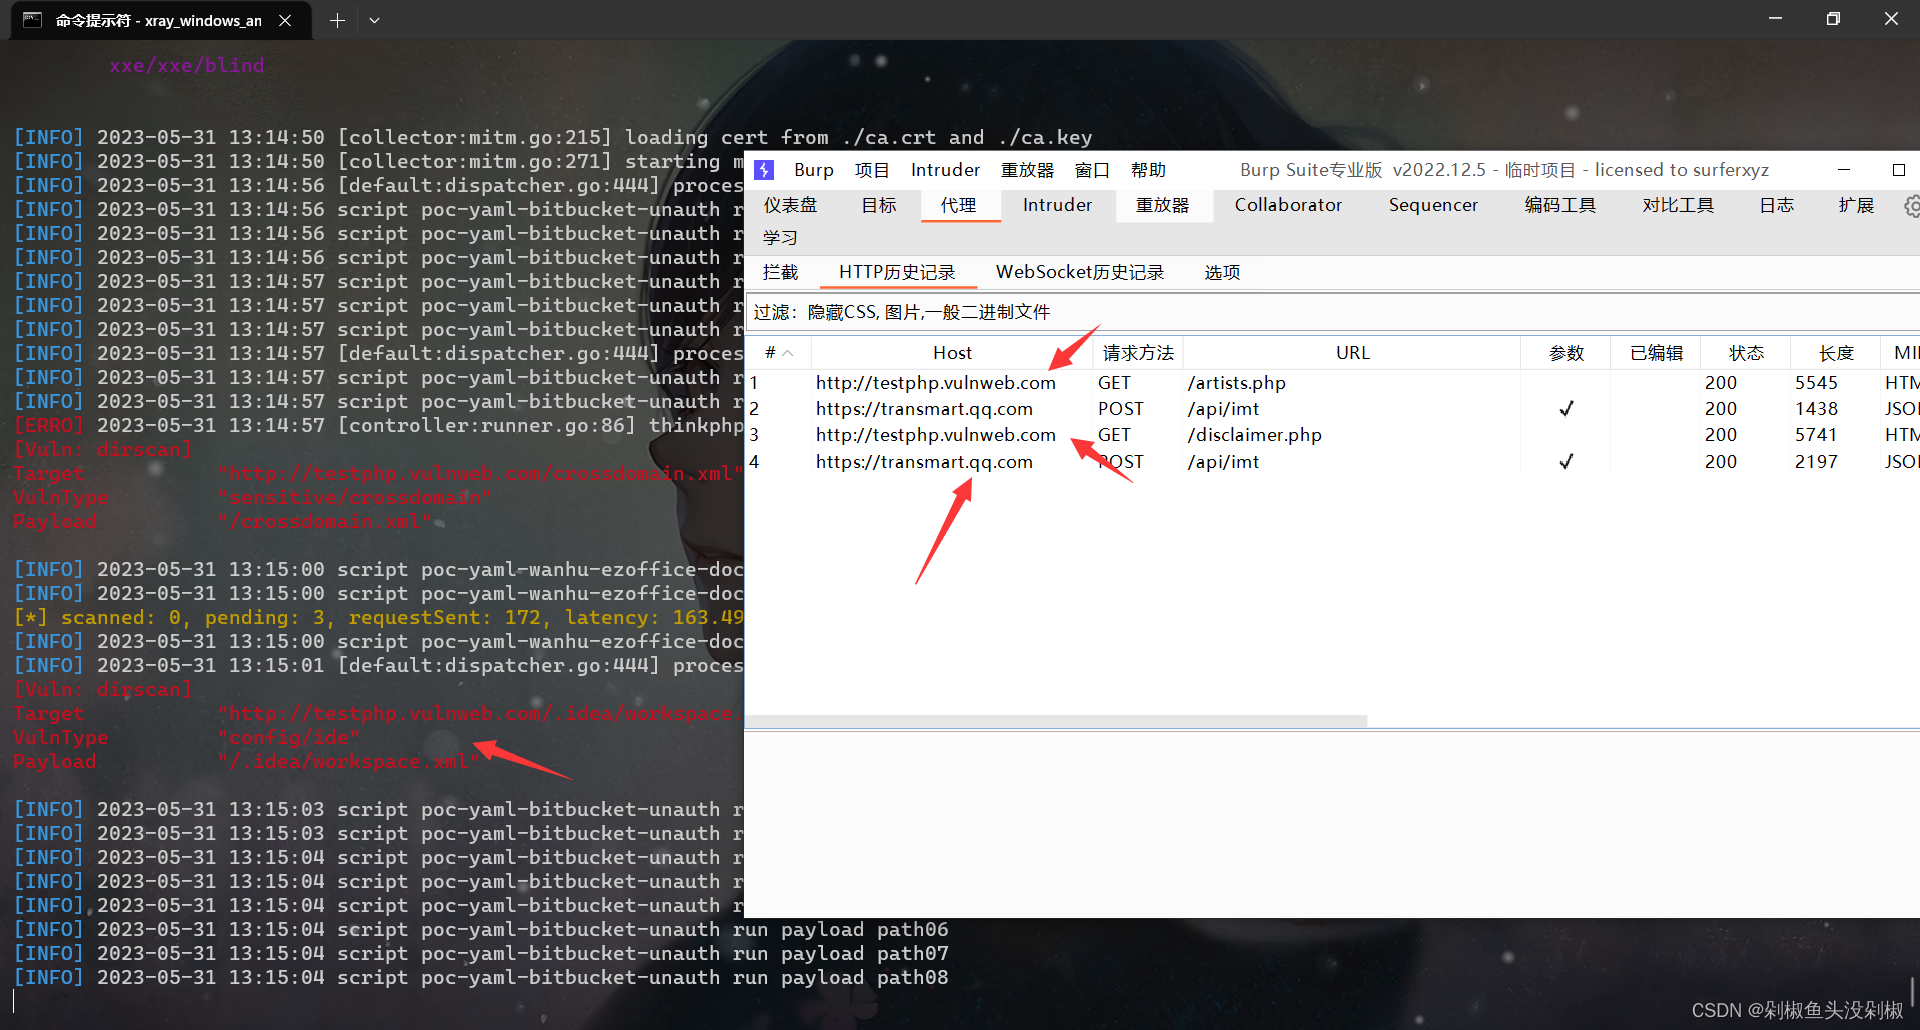
Task: Click the xxe/xxe/blind text in terminal
Action: coord(187,65)
